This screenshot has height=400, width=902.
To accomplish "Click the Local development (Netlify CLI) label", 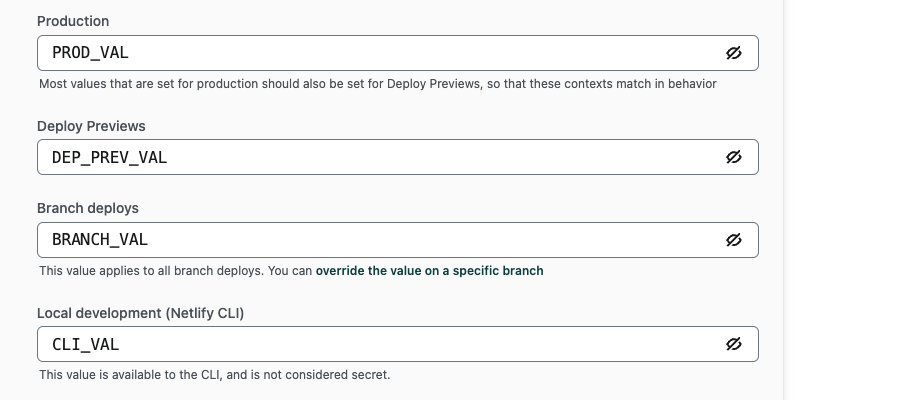I will 141,313.
